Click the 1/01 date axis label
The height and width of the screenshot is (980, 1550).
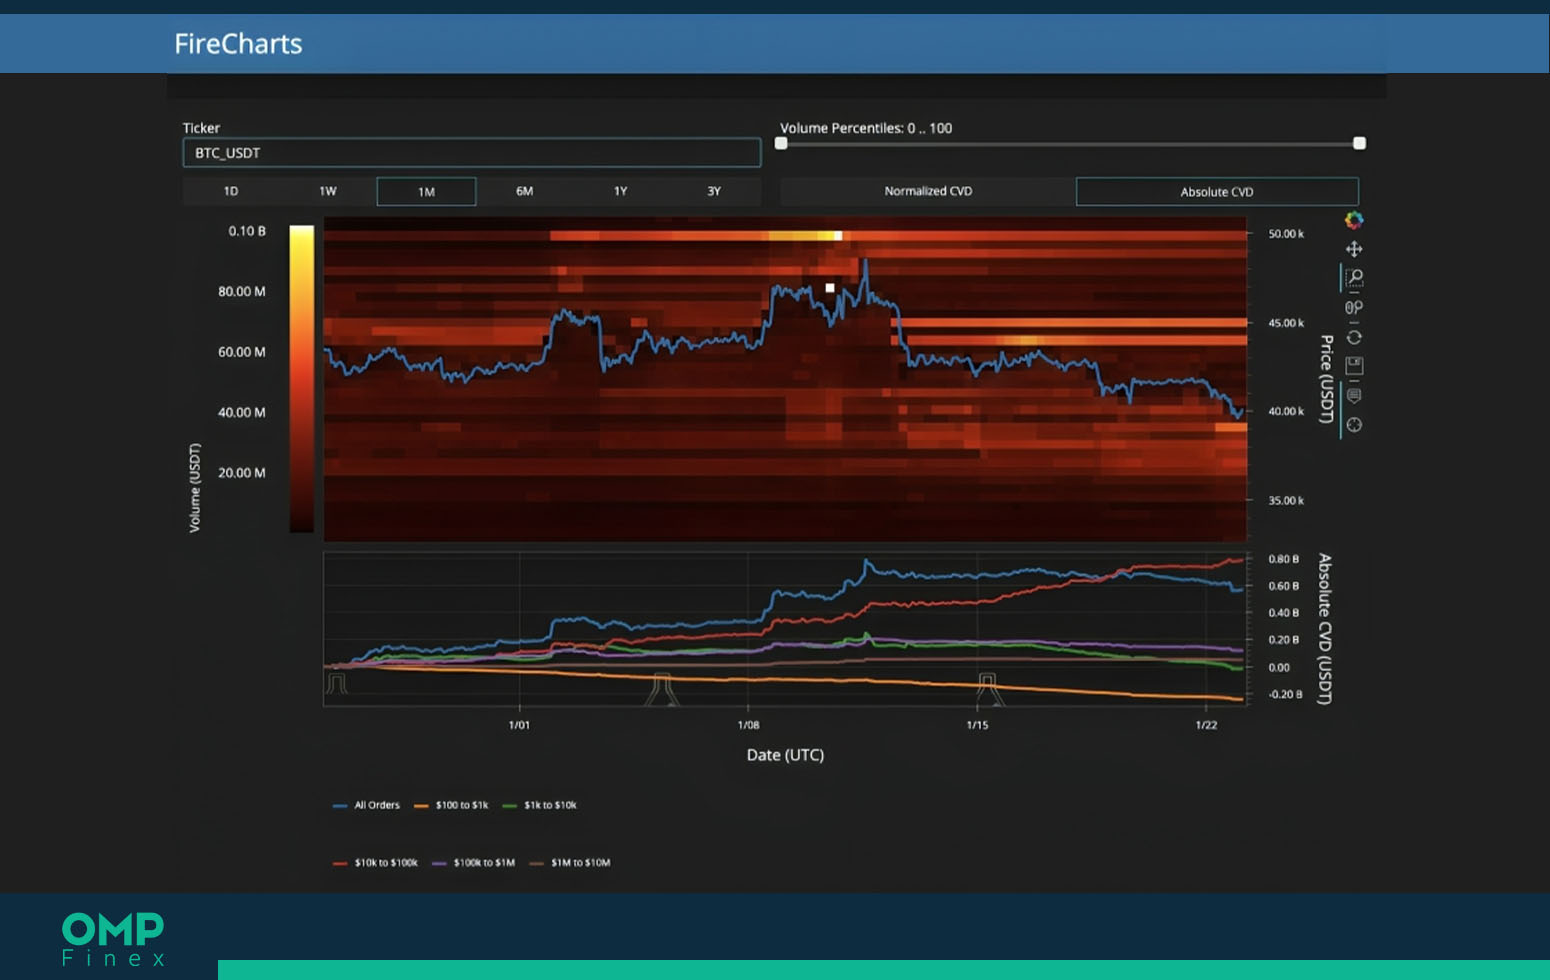(519, 725)
